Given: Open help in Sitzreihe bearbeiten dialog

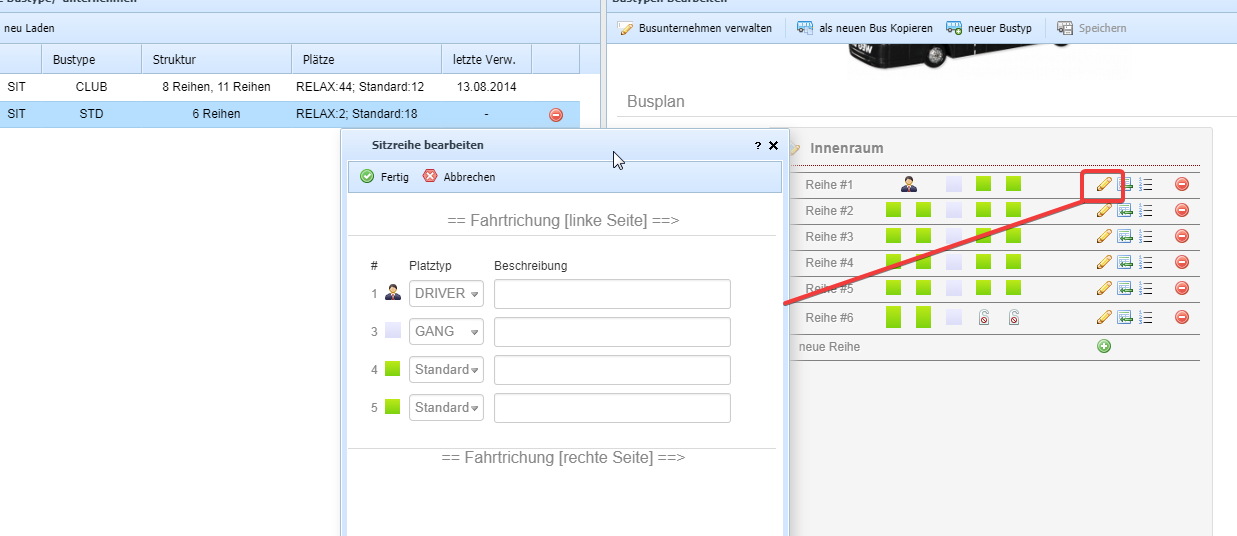Looking at the screenshot, I should tap(757, 146).
